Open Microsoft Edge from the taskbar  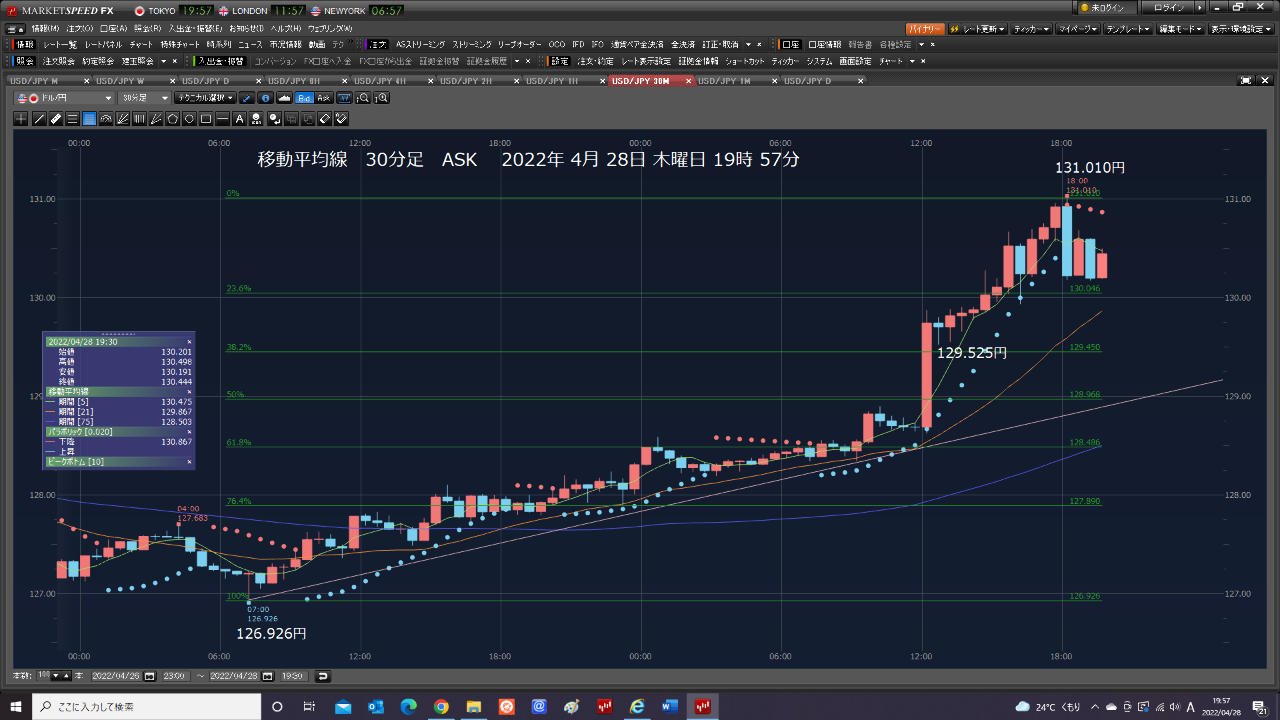pyautogui.click(x=408, y=707)
